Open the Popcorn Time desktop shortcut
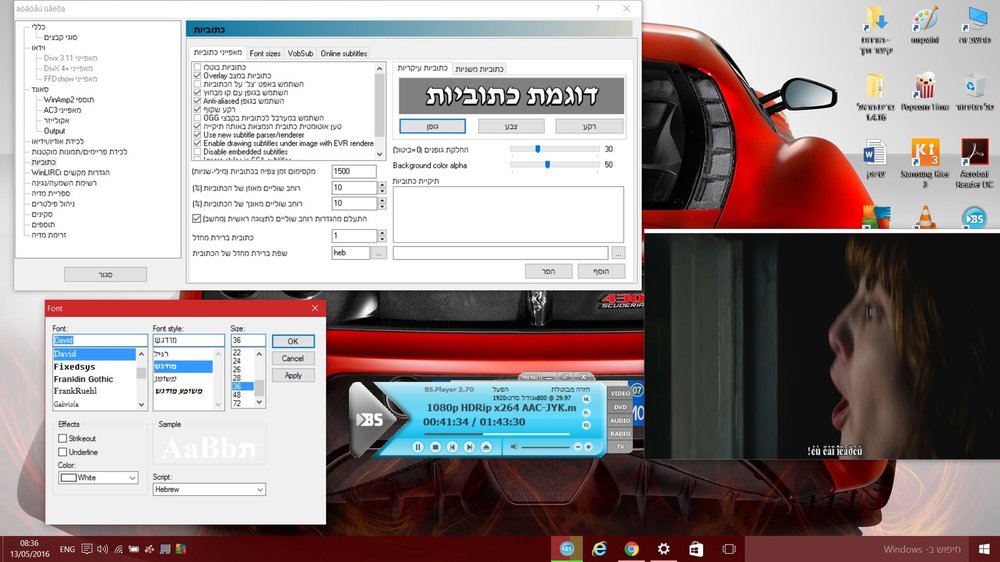The height and width of the screenshot is (562, 1000). [924, 91]
